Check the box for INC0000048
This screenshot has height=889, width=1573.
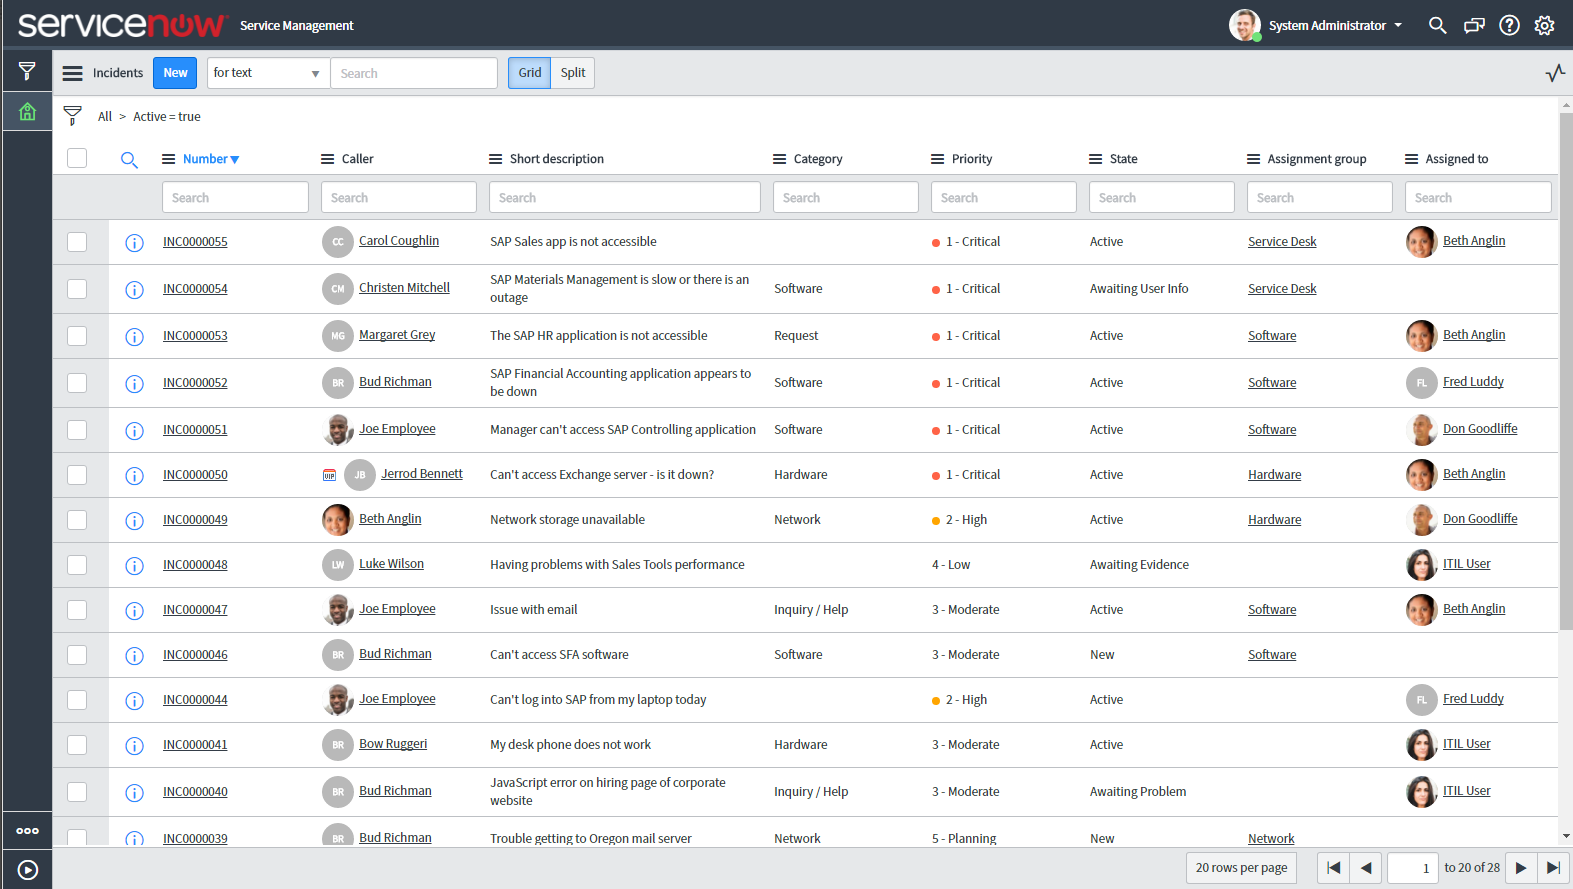coord(77,565)
